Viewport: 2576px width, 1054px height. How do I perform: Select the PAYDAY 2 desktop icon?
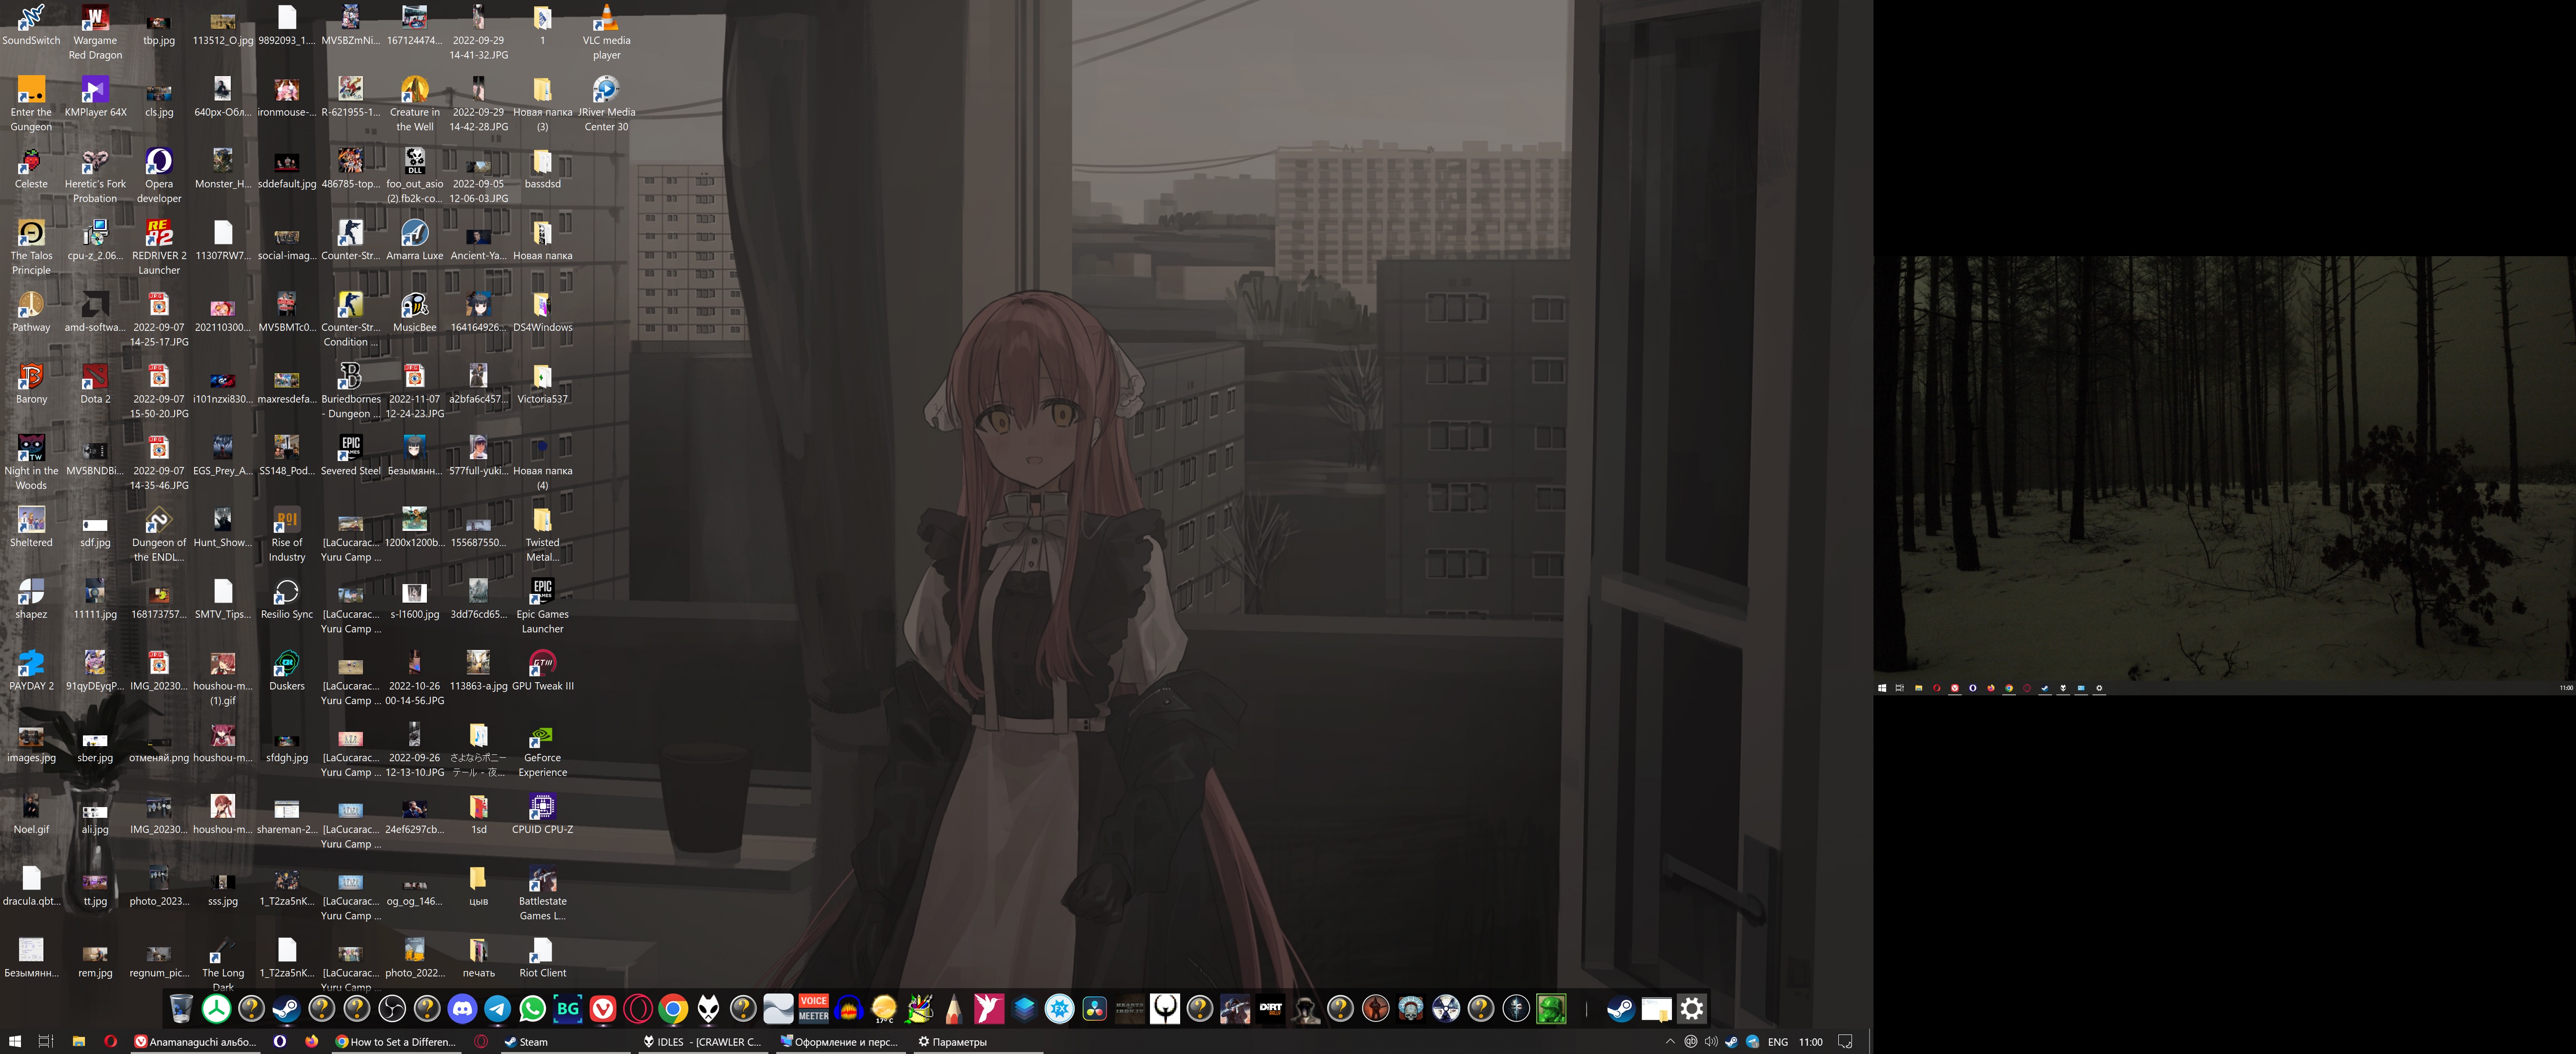[31, 671]
